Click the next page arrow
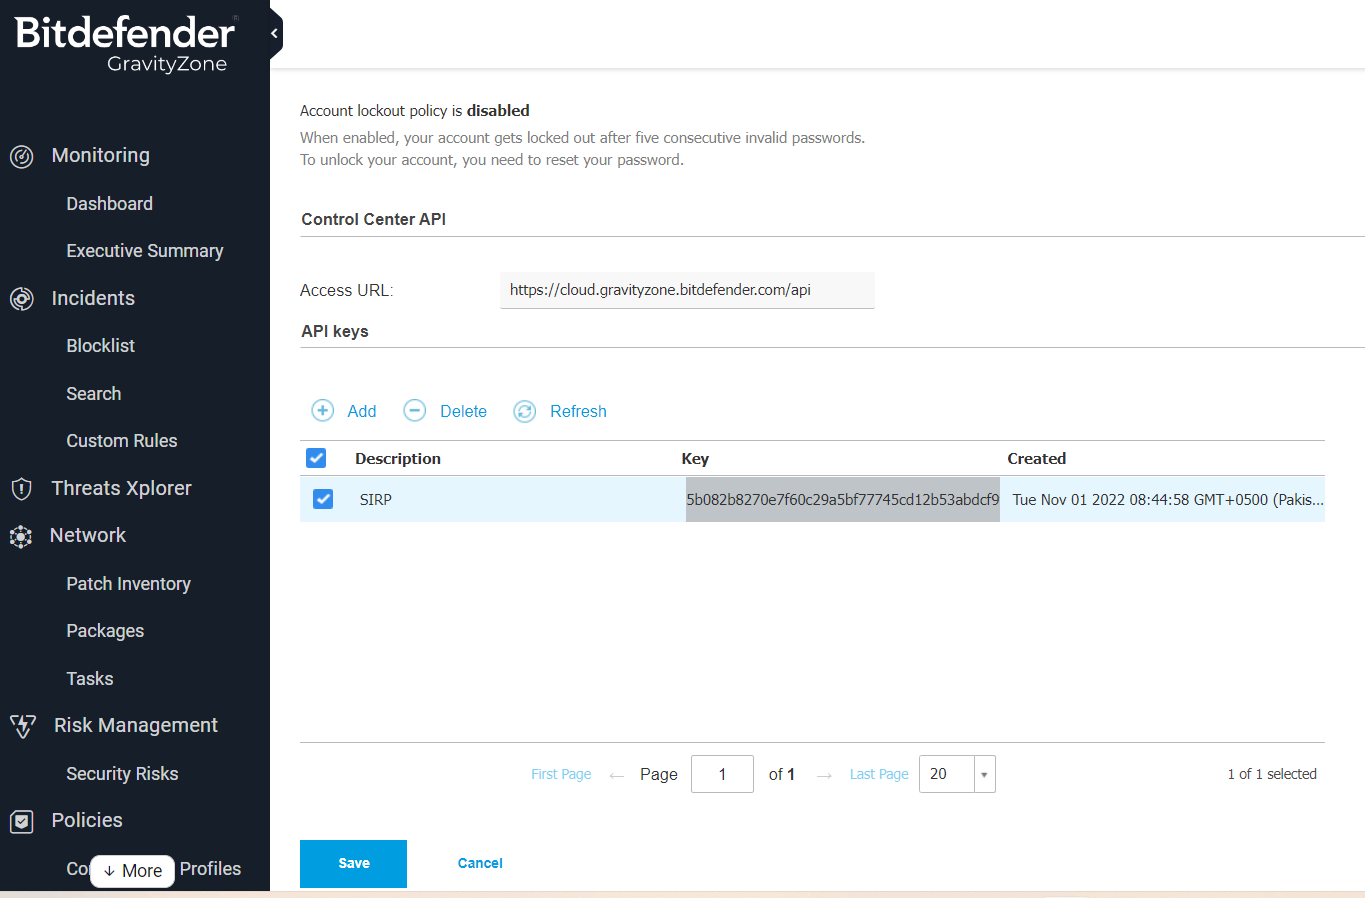This screenshot has height=898, width=1365. (824, 775)
